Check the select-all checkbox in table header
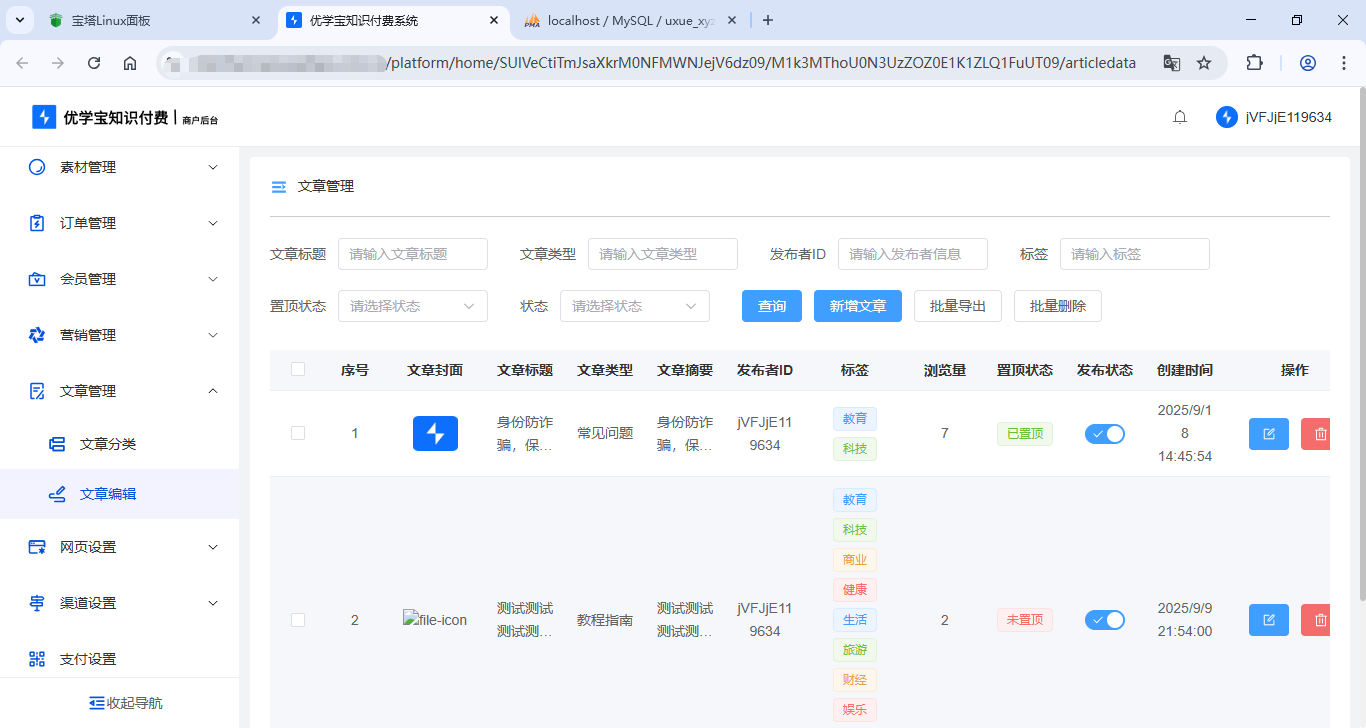 click(x=297, y=369)
